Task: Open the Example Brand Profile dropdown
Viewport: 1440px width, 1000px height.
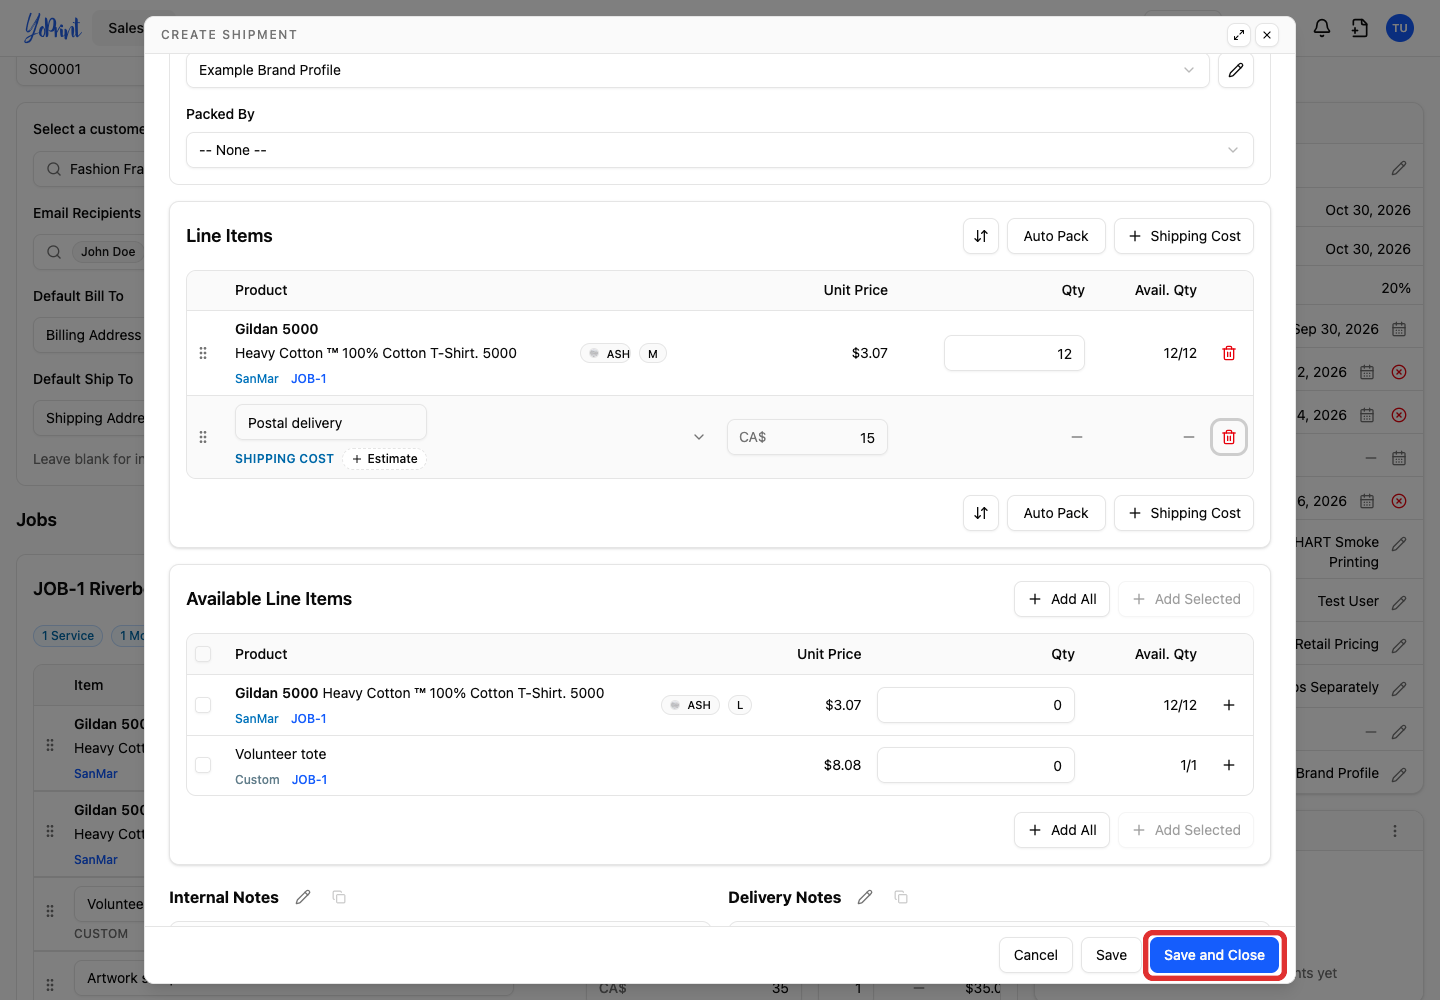Action: [698, 70]
